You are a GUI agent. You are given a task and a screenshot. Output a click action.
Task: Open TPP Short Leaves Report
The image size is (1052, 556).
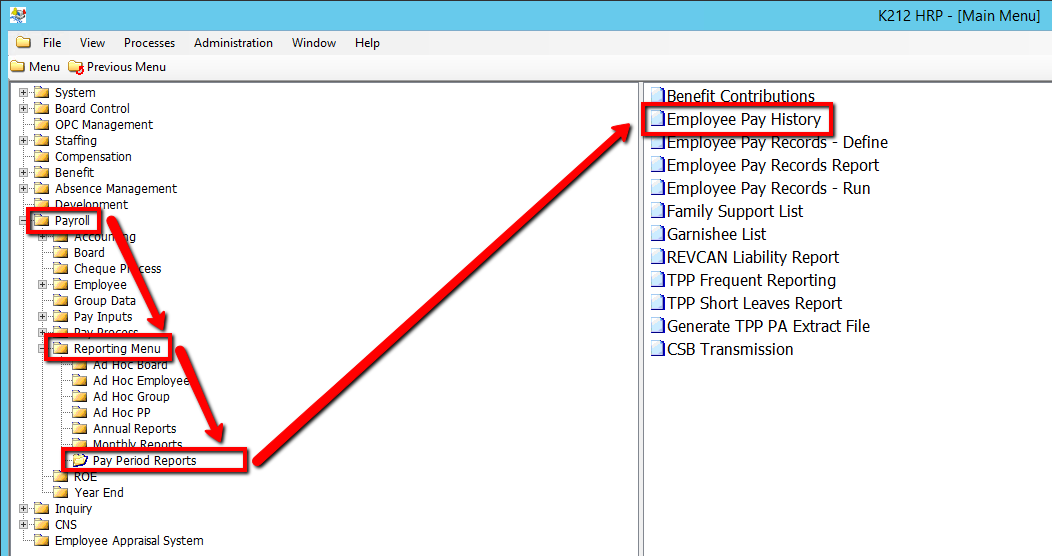click(754, 303)
